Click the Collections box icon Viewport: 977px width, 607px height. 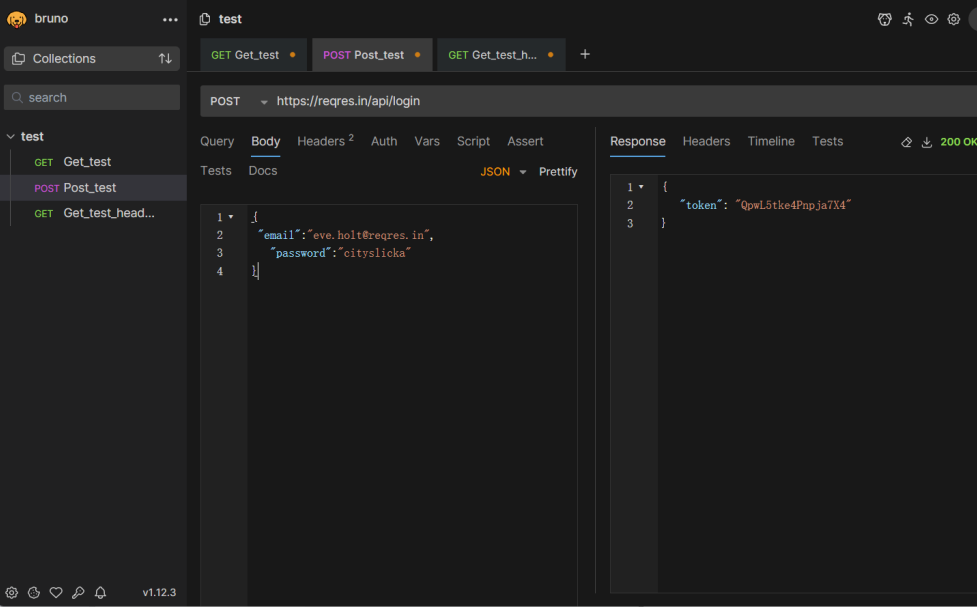[19, 59]
